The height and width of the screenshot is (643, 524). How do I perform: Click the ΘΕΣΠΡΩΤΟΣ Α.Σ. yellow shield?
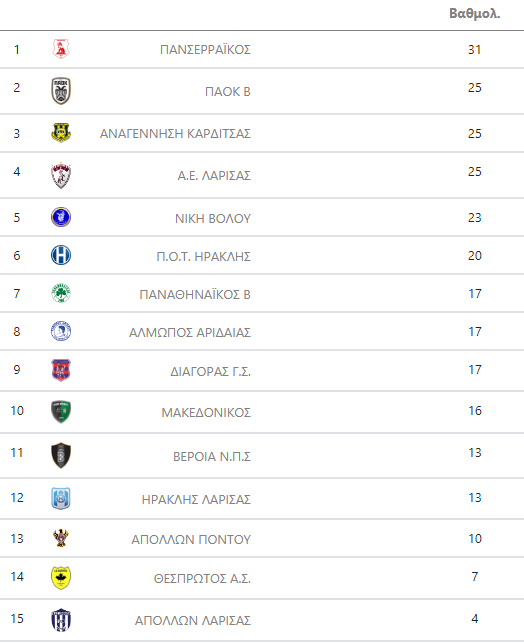(61, 577)
